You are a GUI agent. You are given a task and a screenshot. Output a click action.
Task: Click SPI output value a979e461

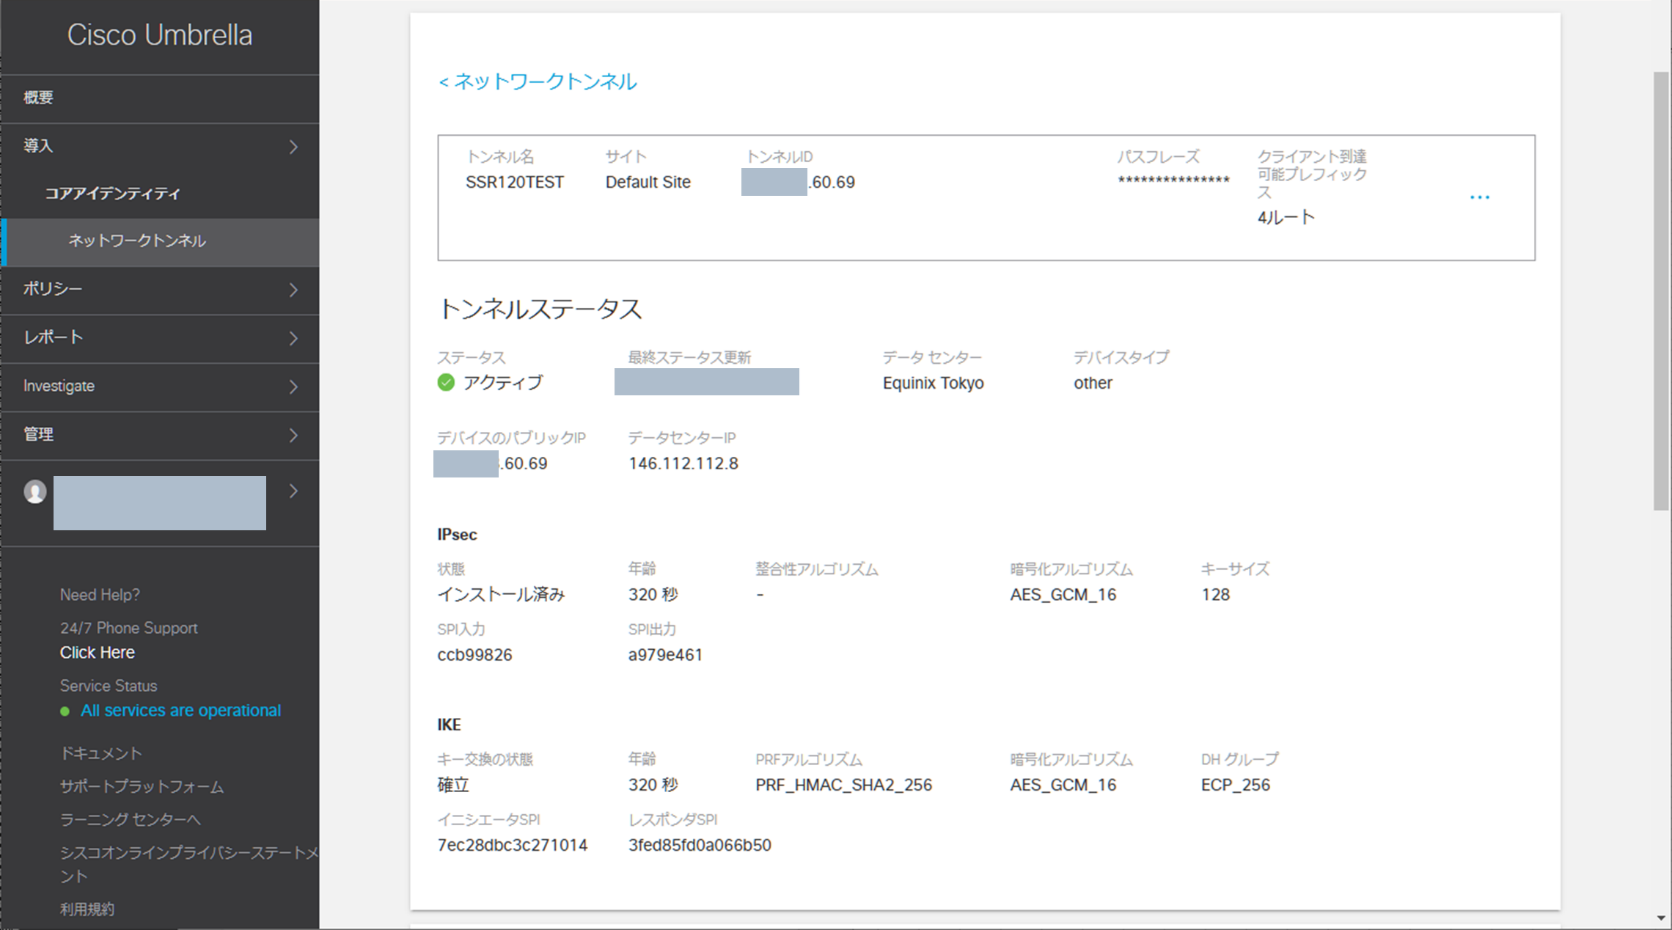pos(665,655)
